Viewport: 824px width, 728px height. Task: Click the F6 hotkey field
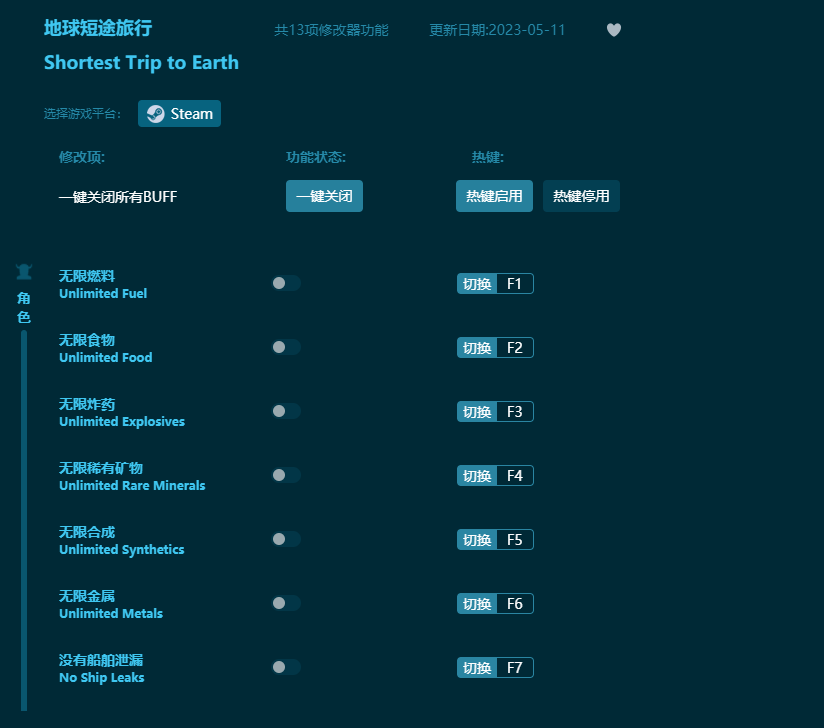[515, 603]
